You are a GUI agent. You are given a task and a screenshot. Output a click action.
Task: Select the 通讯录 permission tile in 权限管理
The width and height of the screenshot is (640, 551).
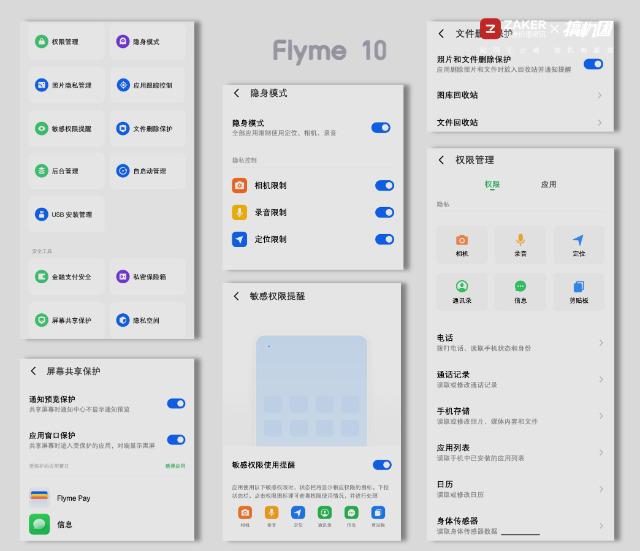(x=462, y=292)
